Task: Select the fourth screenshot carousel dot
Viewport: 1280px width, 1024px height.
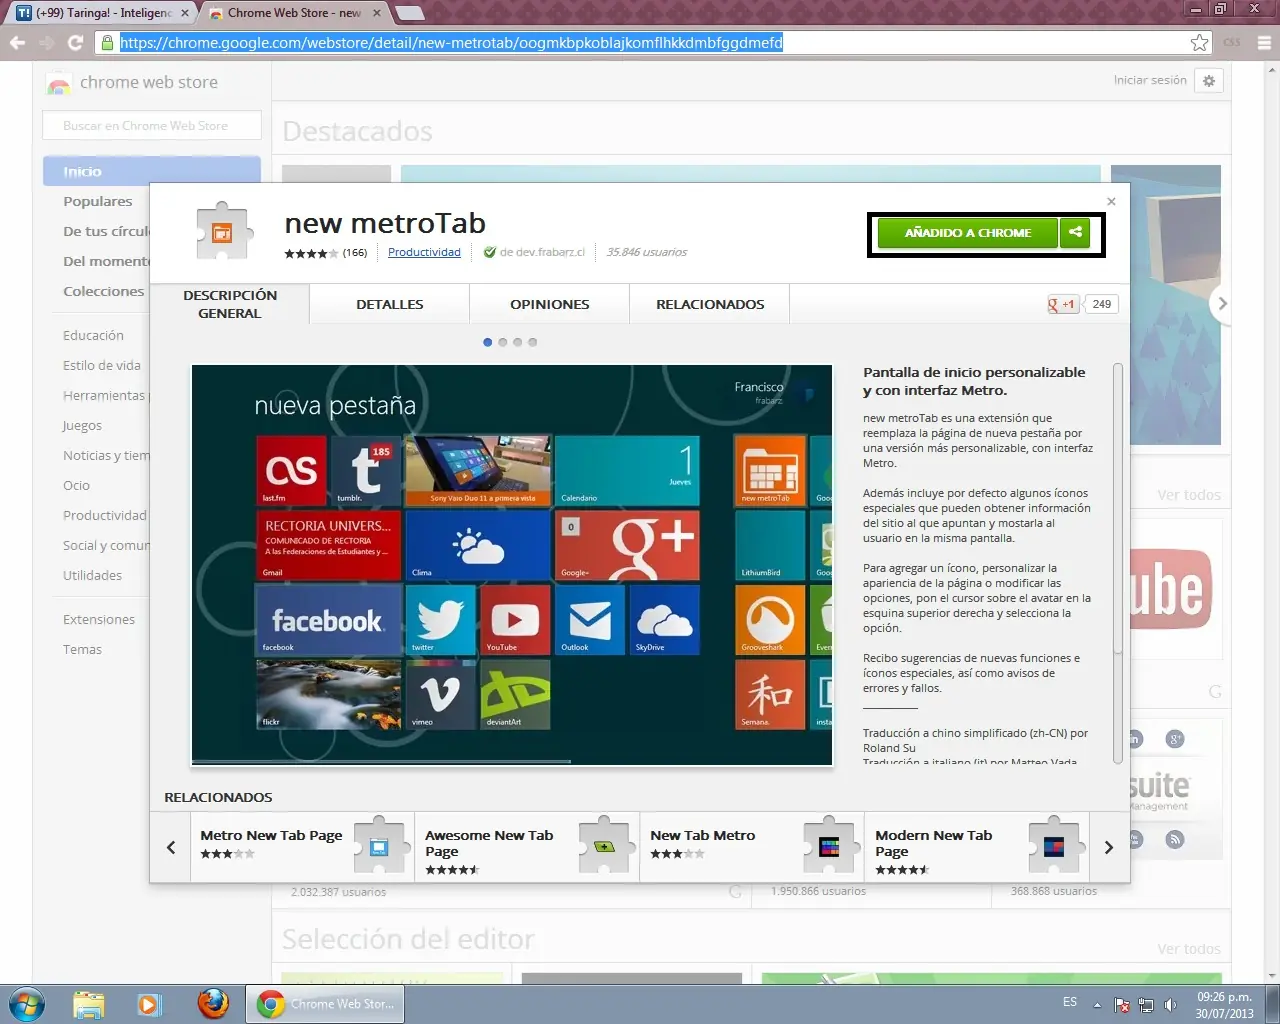Action: click(x=532, y=342)
